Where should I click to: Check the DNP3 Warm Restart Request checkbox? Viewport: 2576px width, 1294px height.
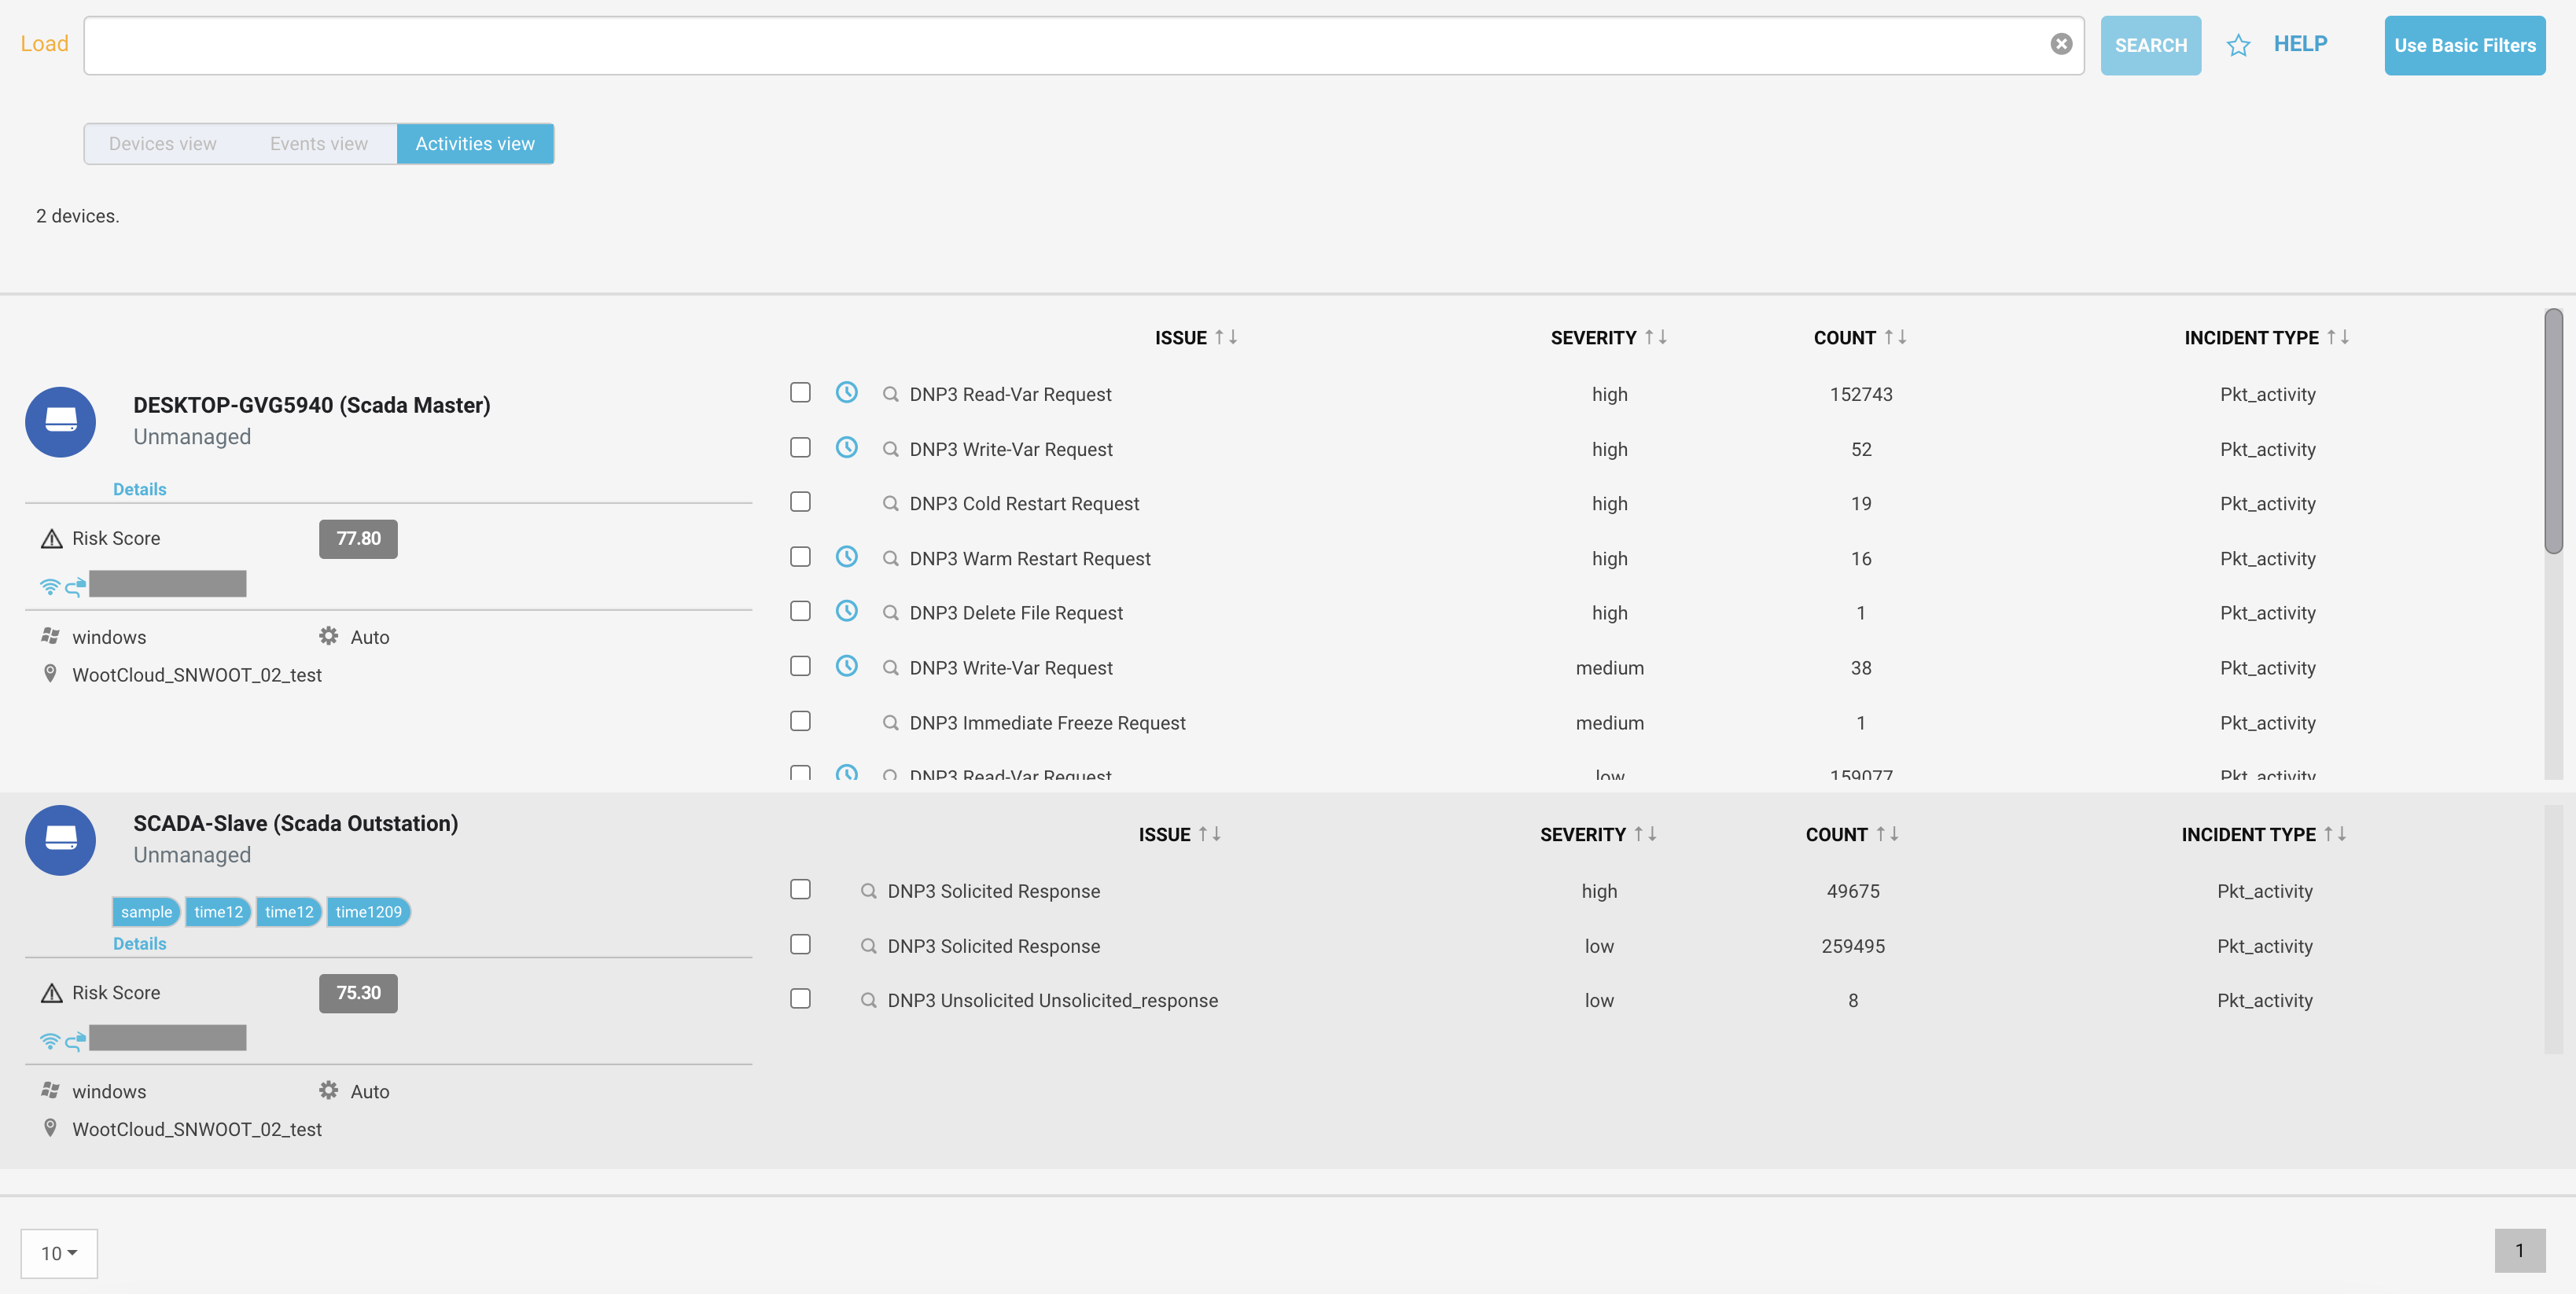(800, 556)
